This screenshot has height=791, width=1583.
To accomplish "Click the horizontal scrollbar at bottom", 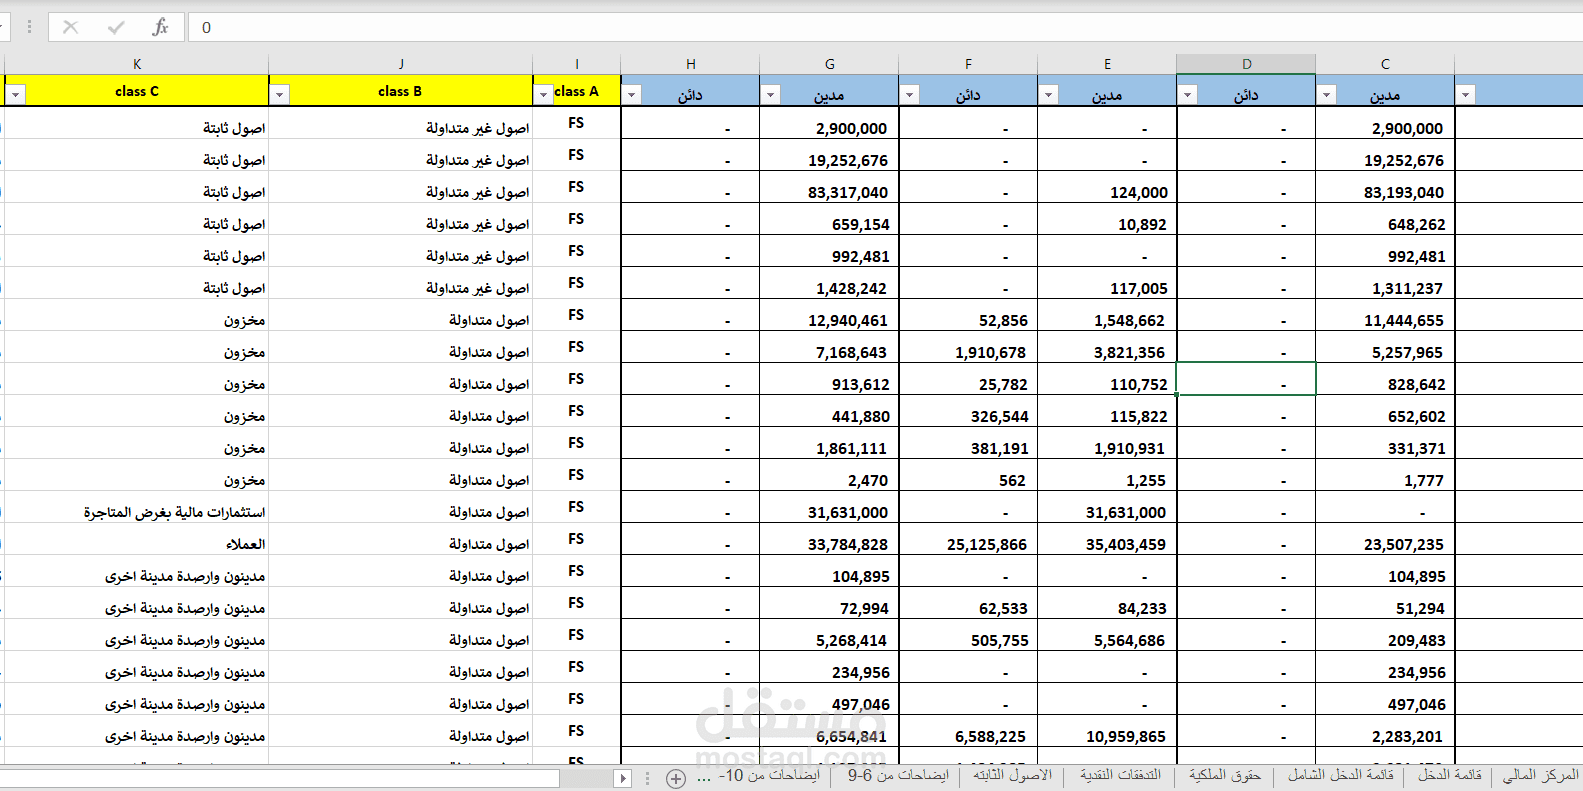I will click(280, 778).
